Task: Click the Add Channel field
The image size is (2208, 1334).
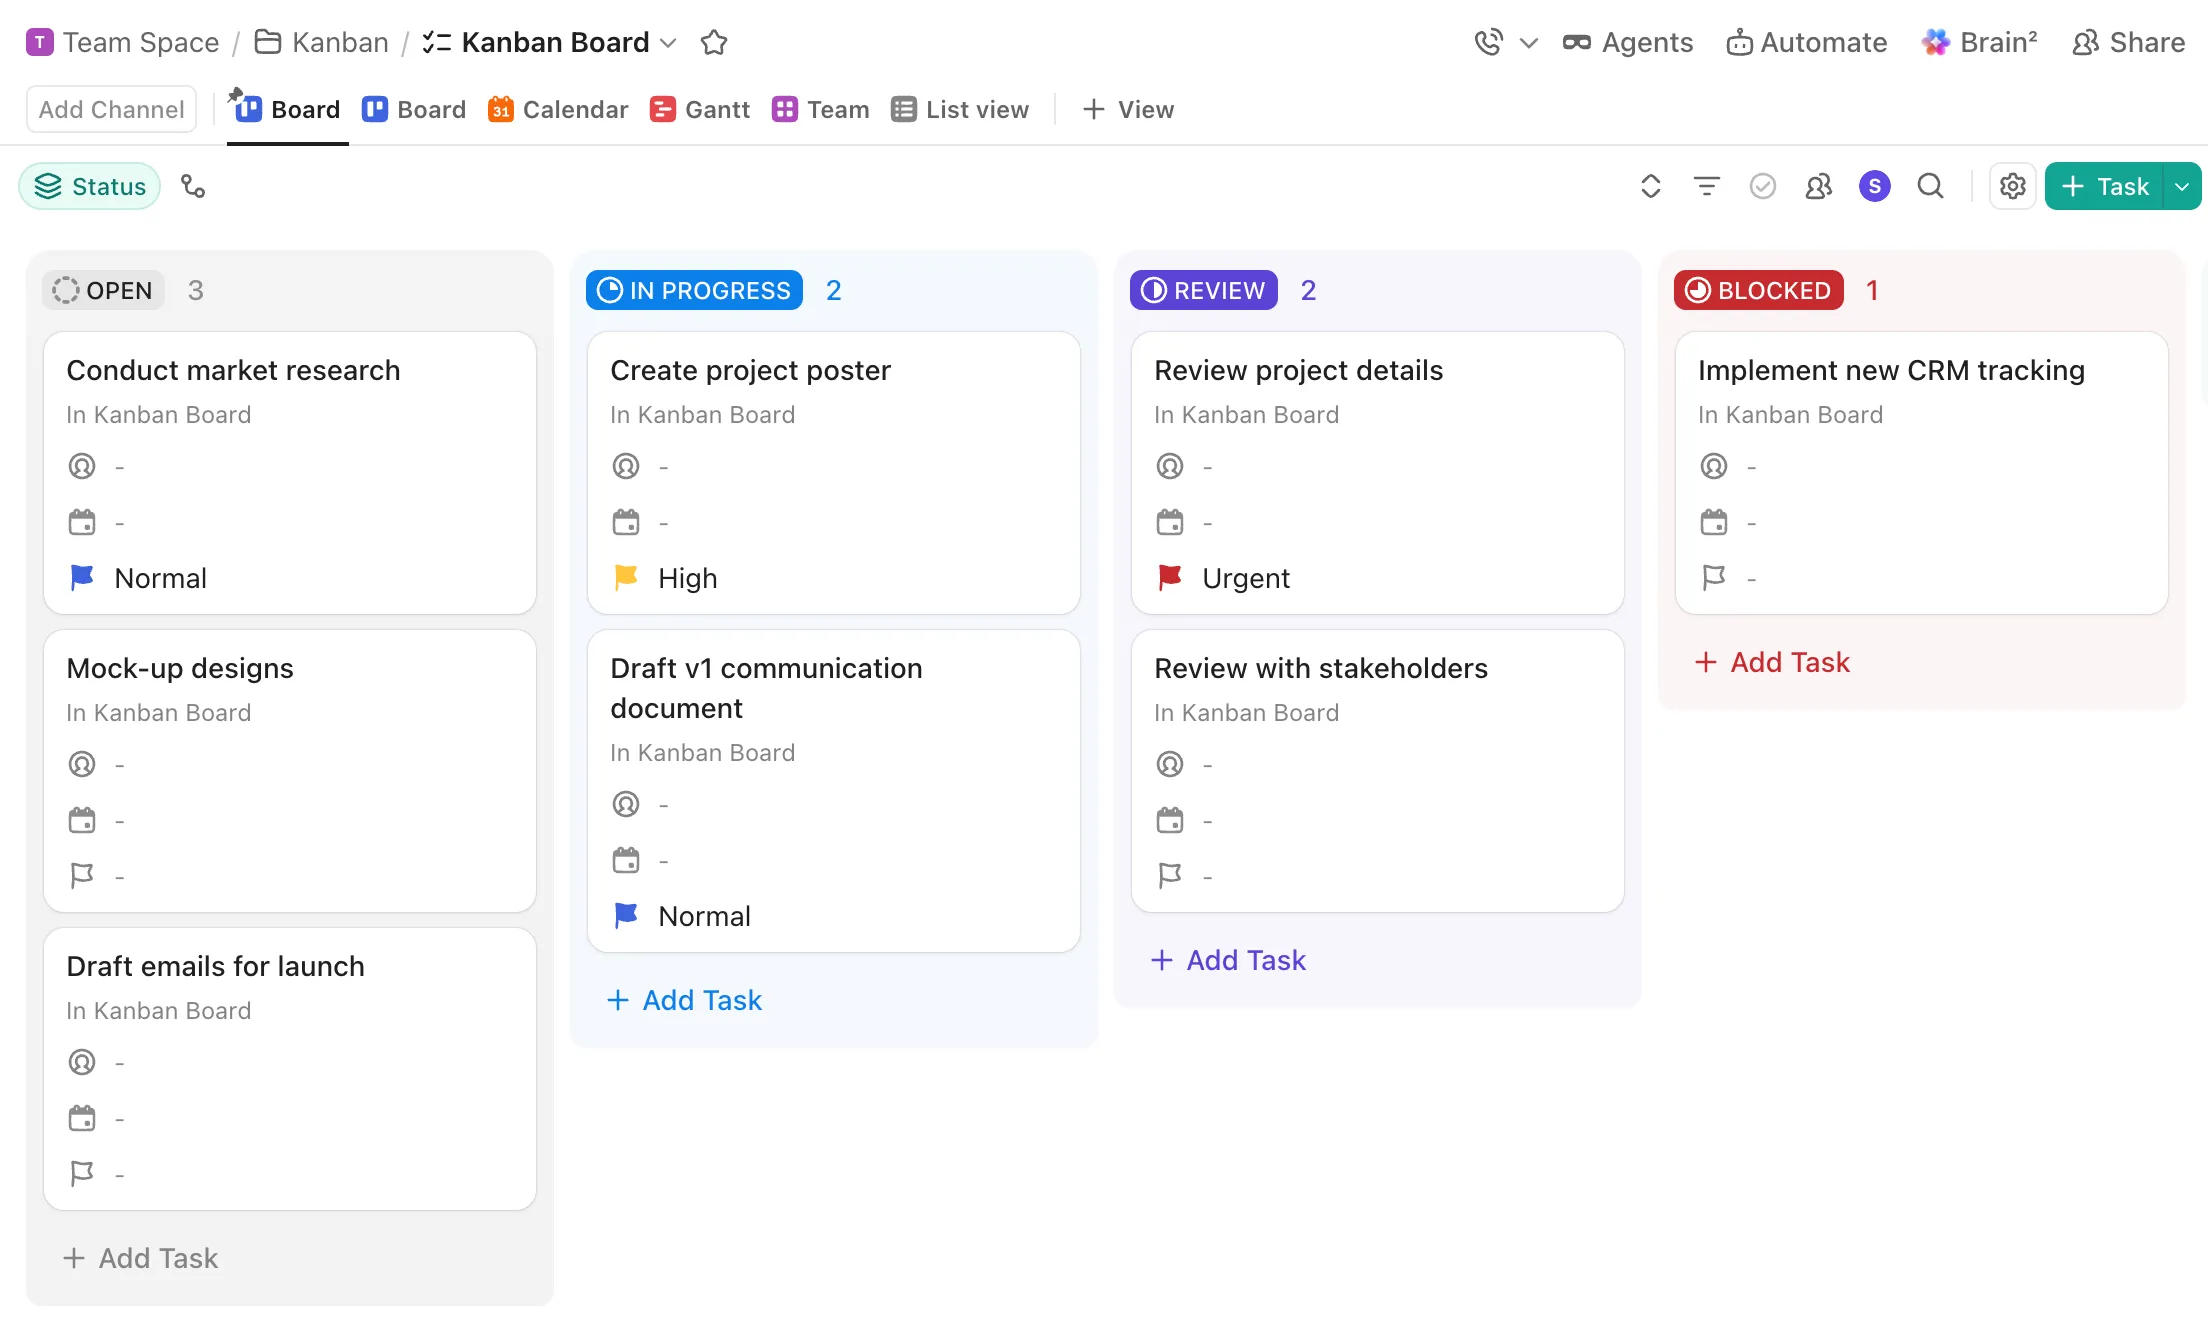Action: pos(112,109)
